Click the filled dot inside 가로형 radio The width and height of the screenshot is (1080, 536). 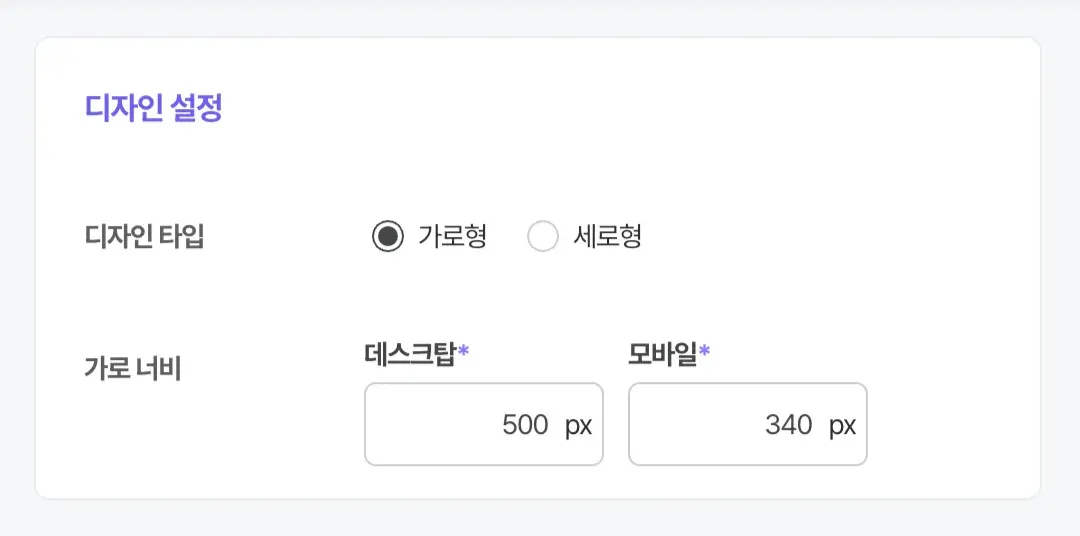coord(387,237)
